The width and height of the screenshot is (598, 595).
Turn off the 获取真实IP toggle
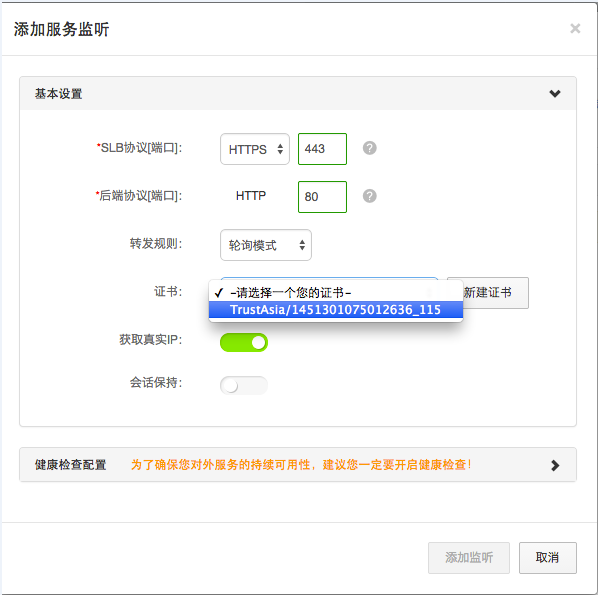coord(244,343)
